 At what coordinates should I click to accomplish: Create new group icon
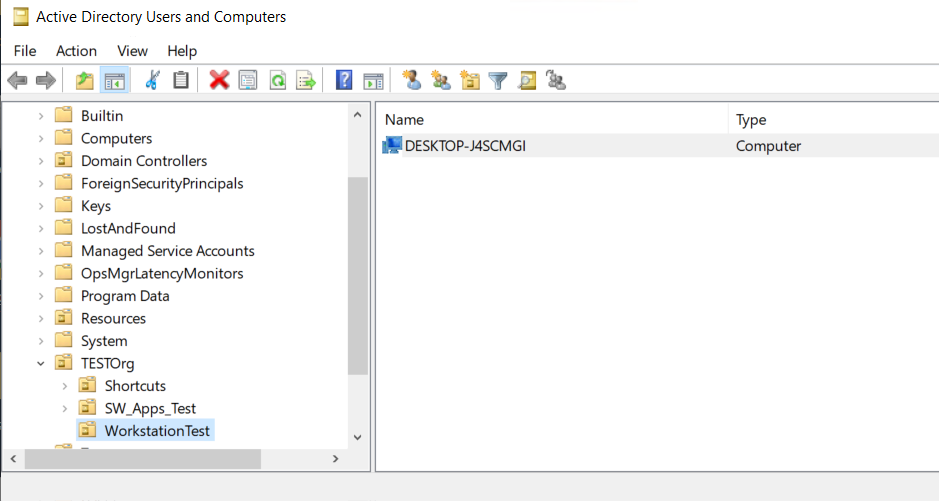(x=441, y=80)
